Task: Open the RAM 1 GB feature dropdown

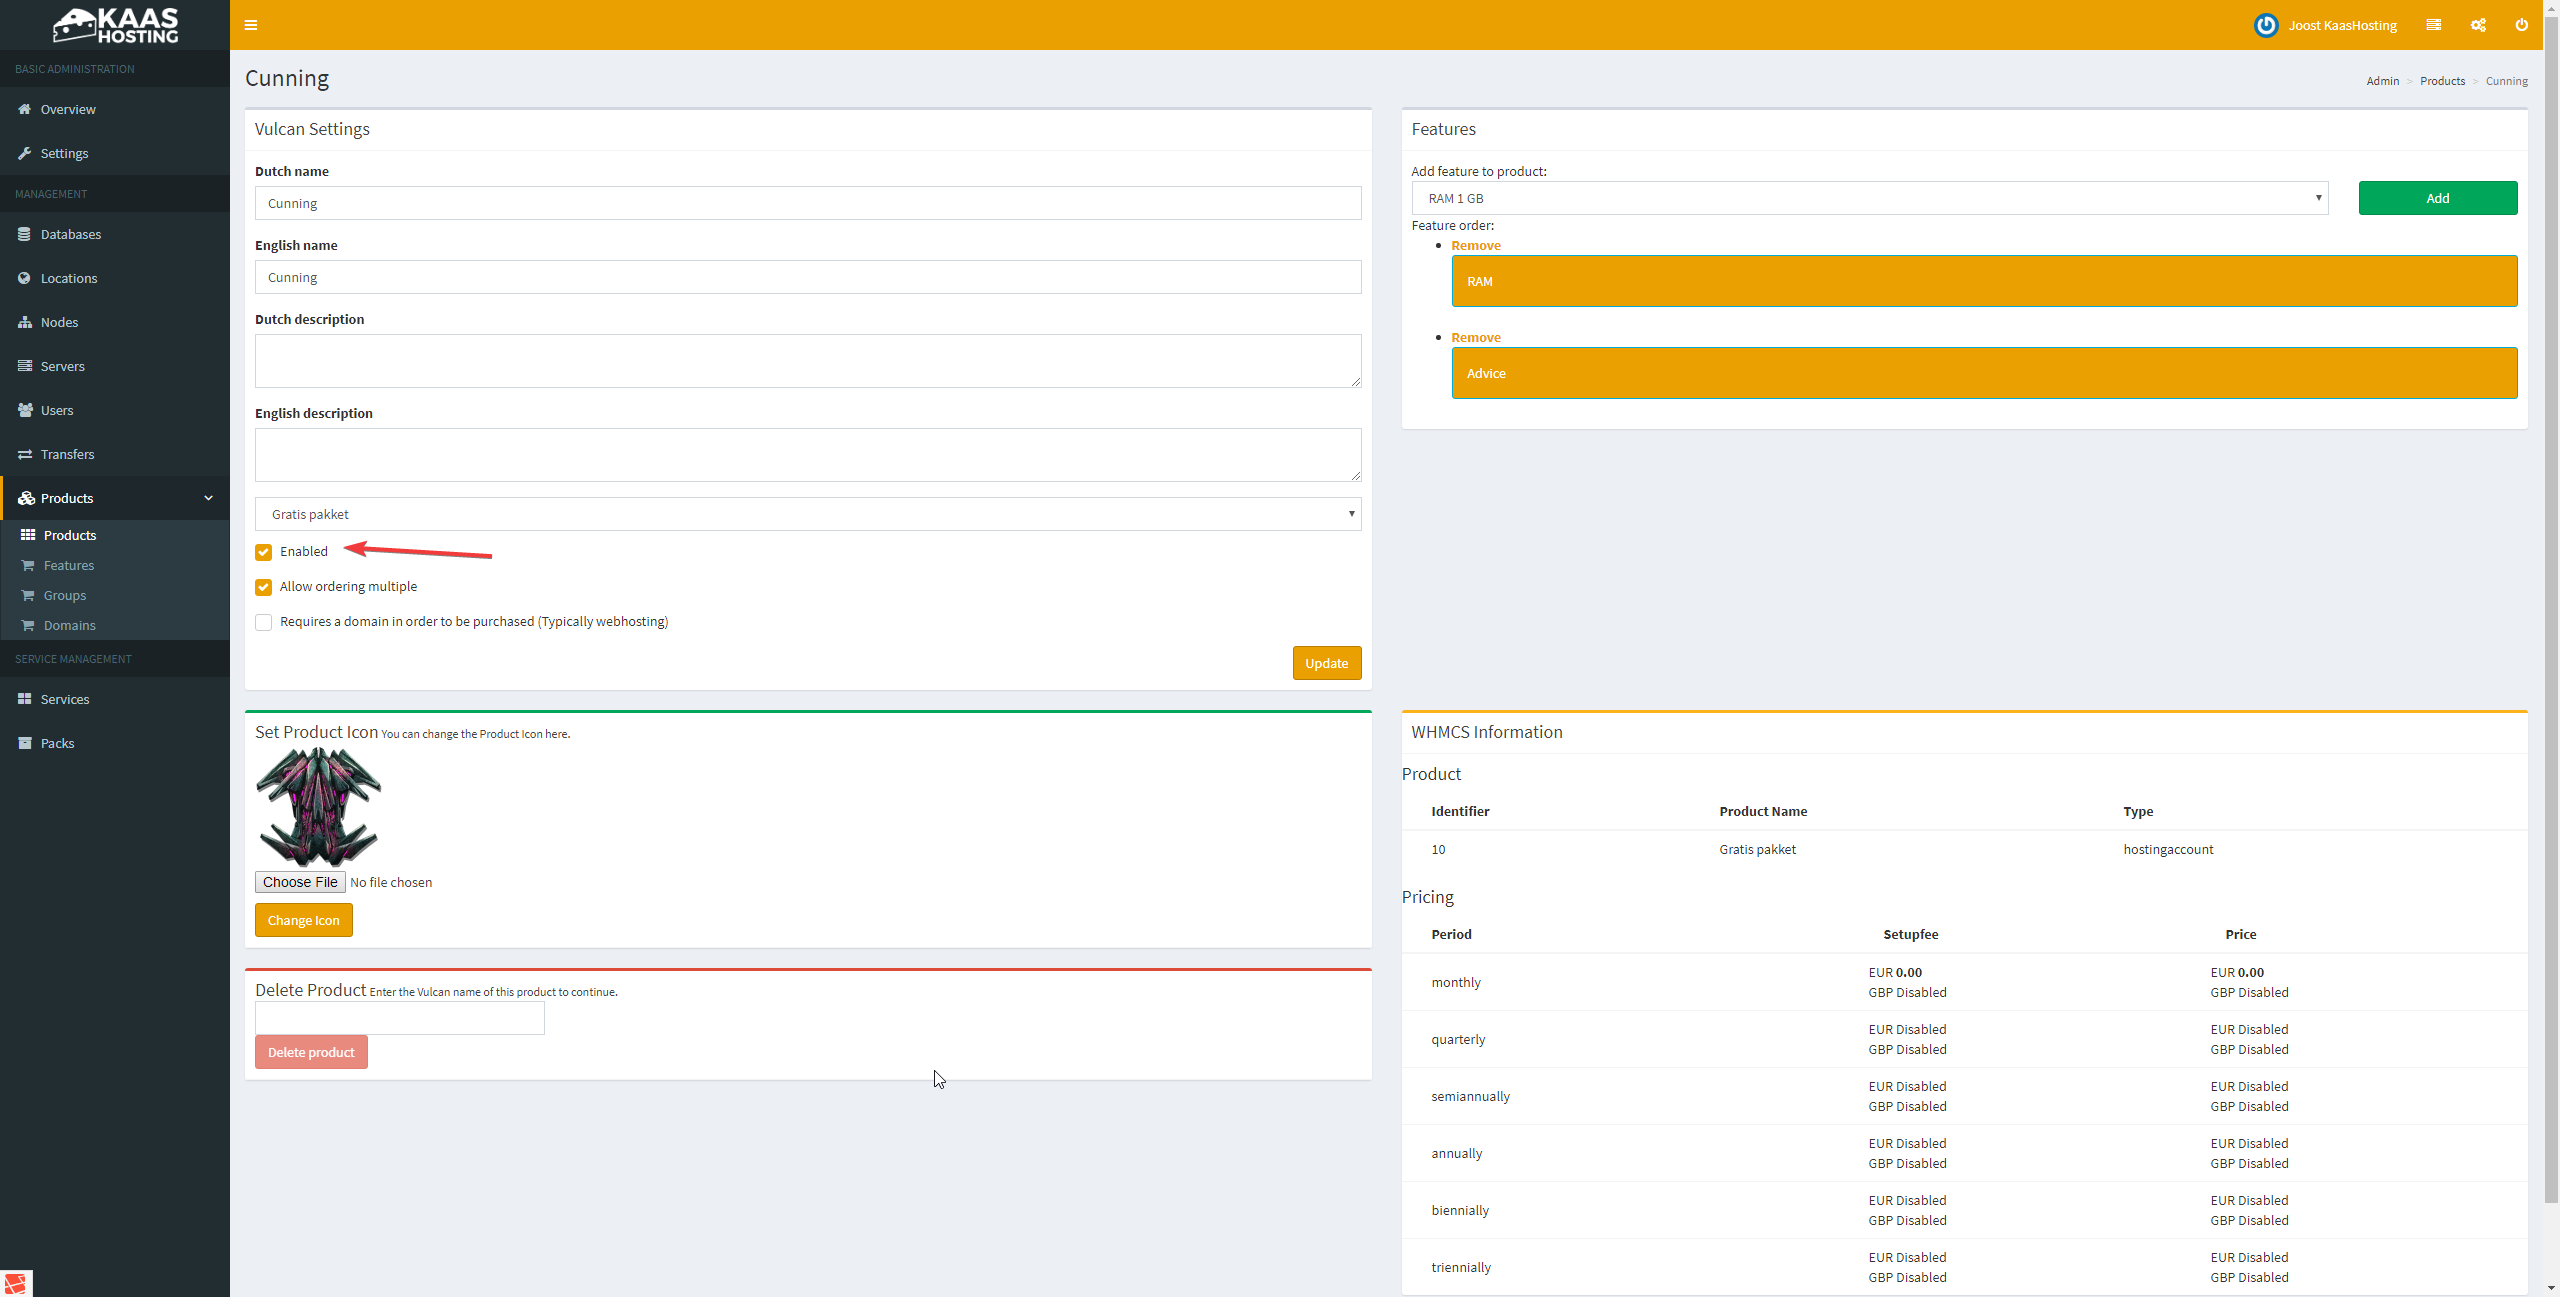Action: tap(1869, 198)
